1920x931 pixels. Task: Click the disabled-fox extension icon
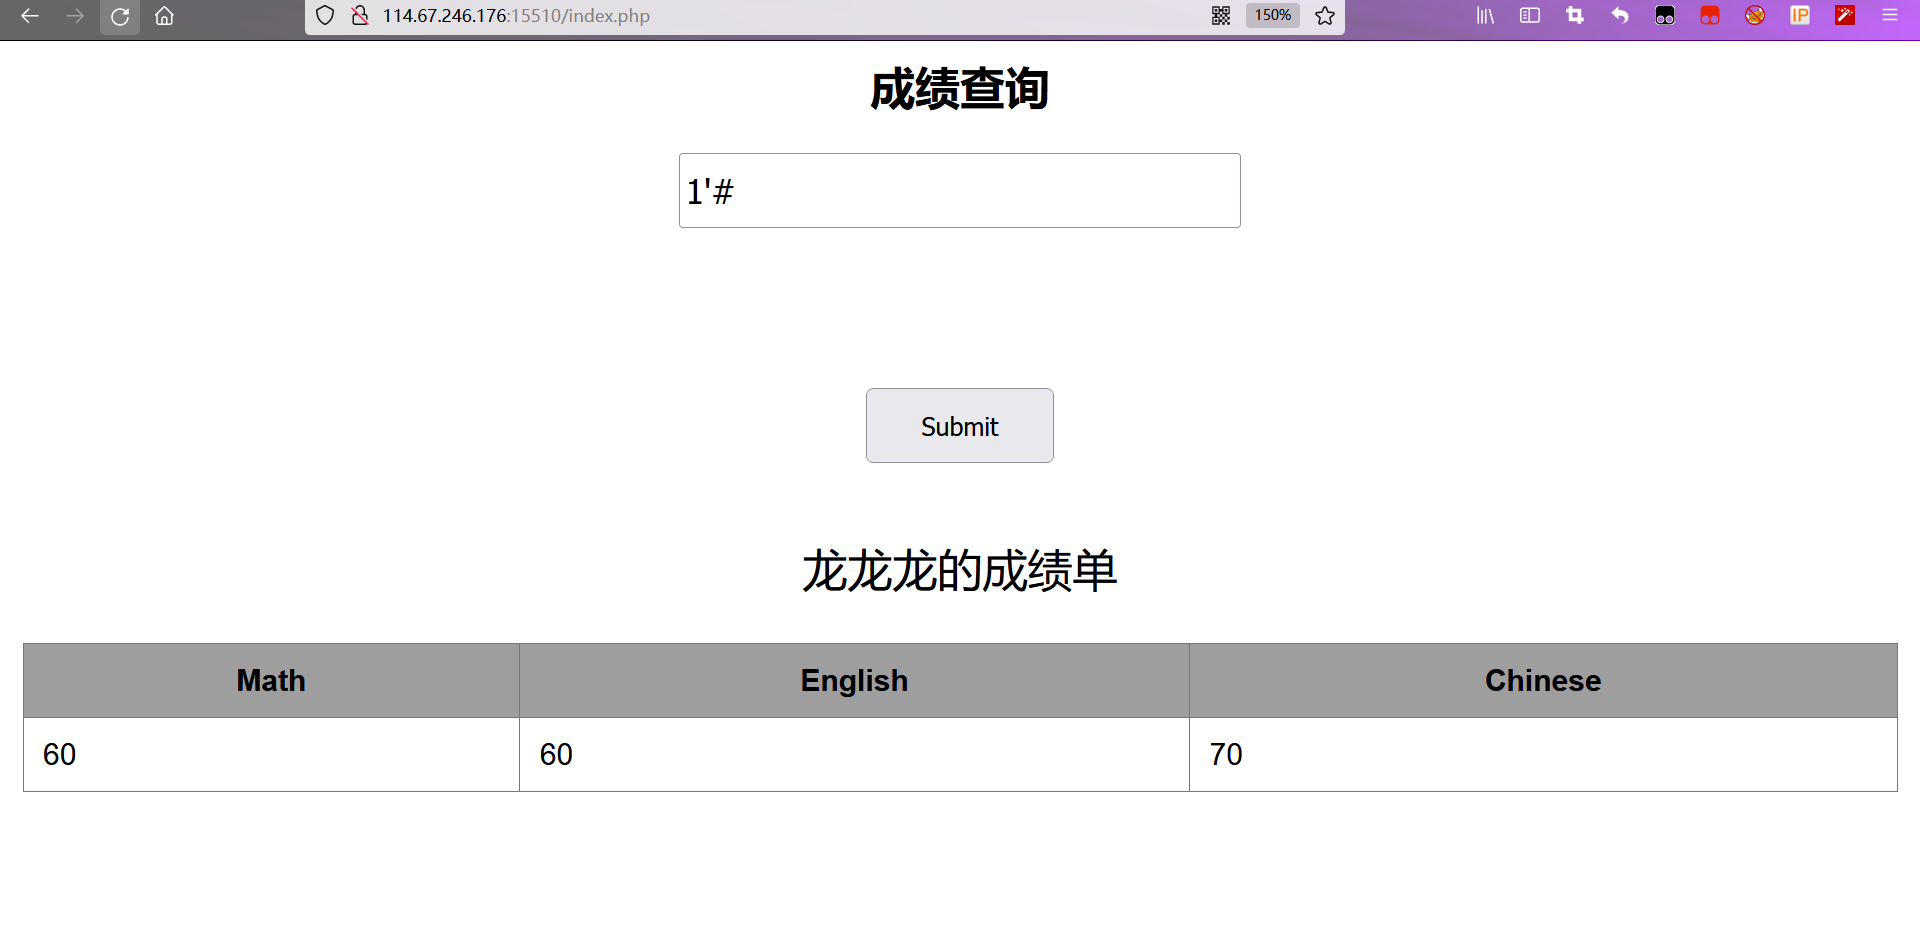pyautogui.click(x=1755, y=16)
